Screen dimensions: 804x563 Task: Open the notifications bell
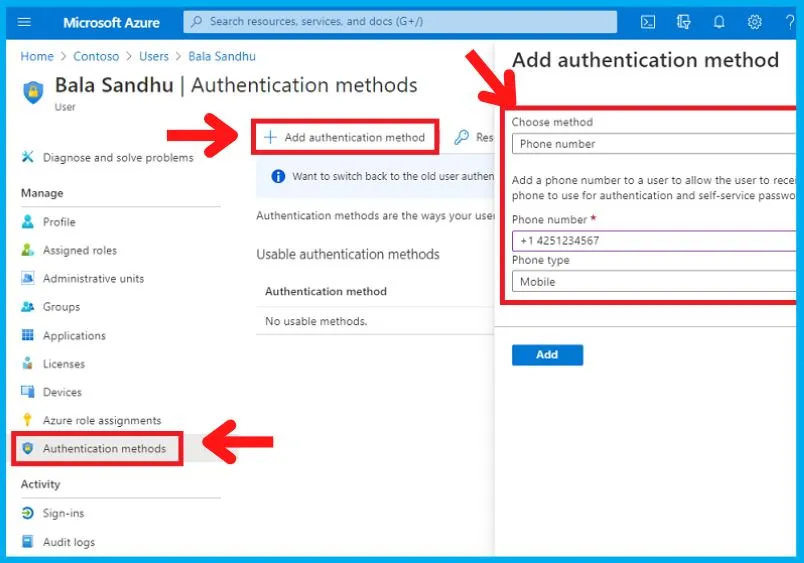[719, 22]
